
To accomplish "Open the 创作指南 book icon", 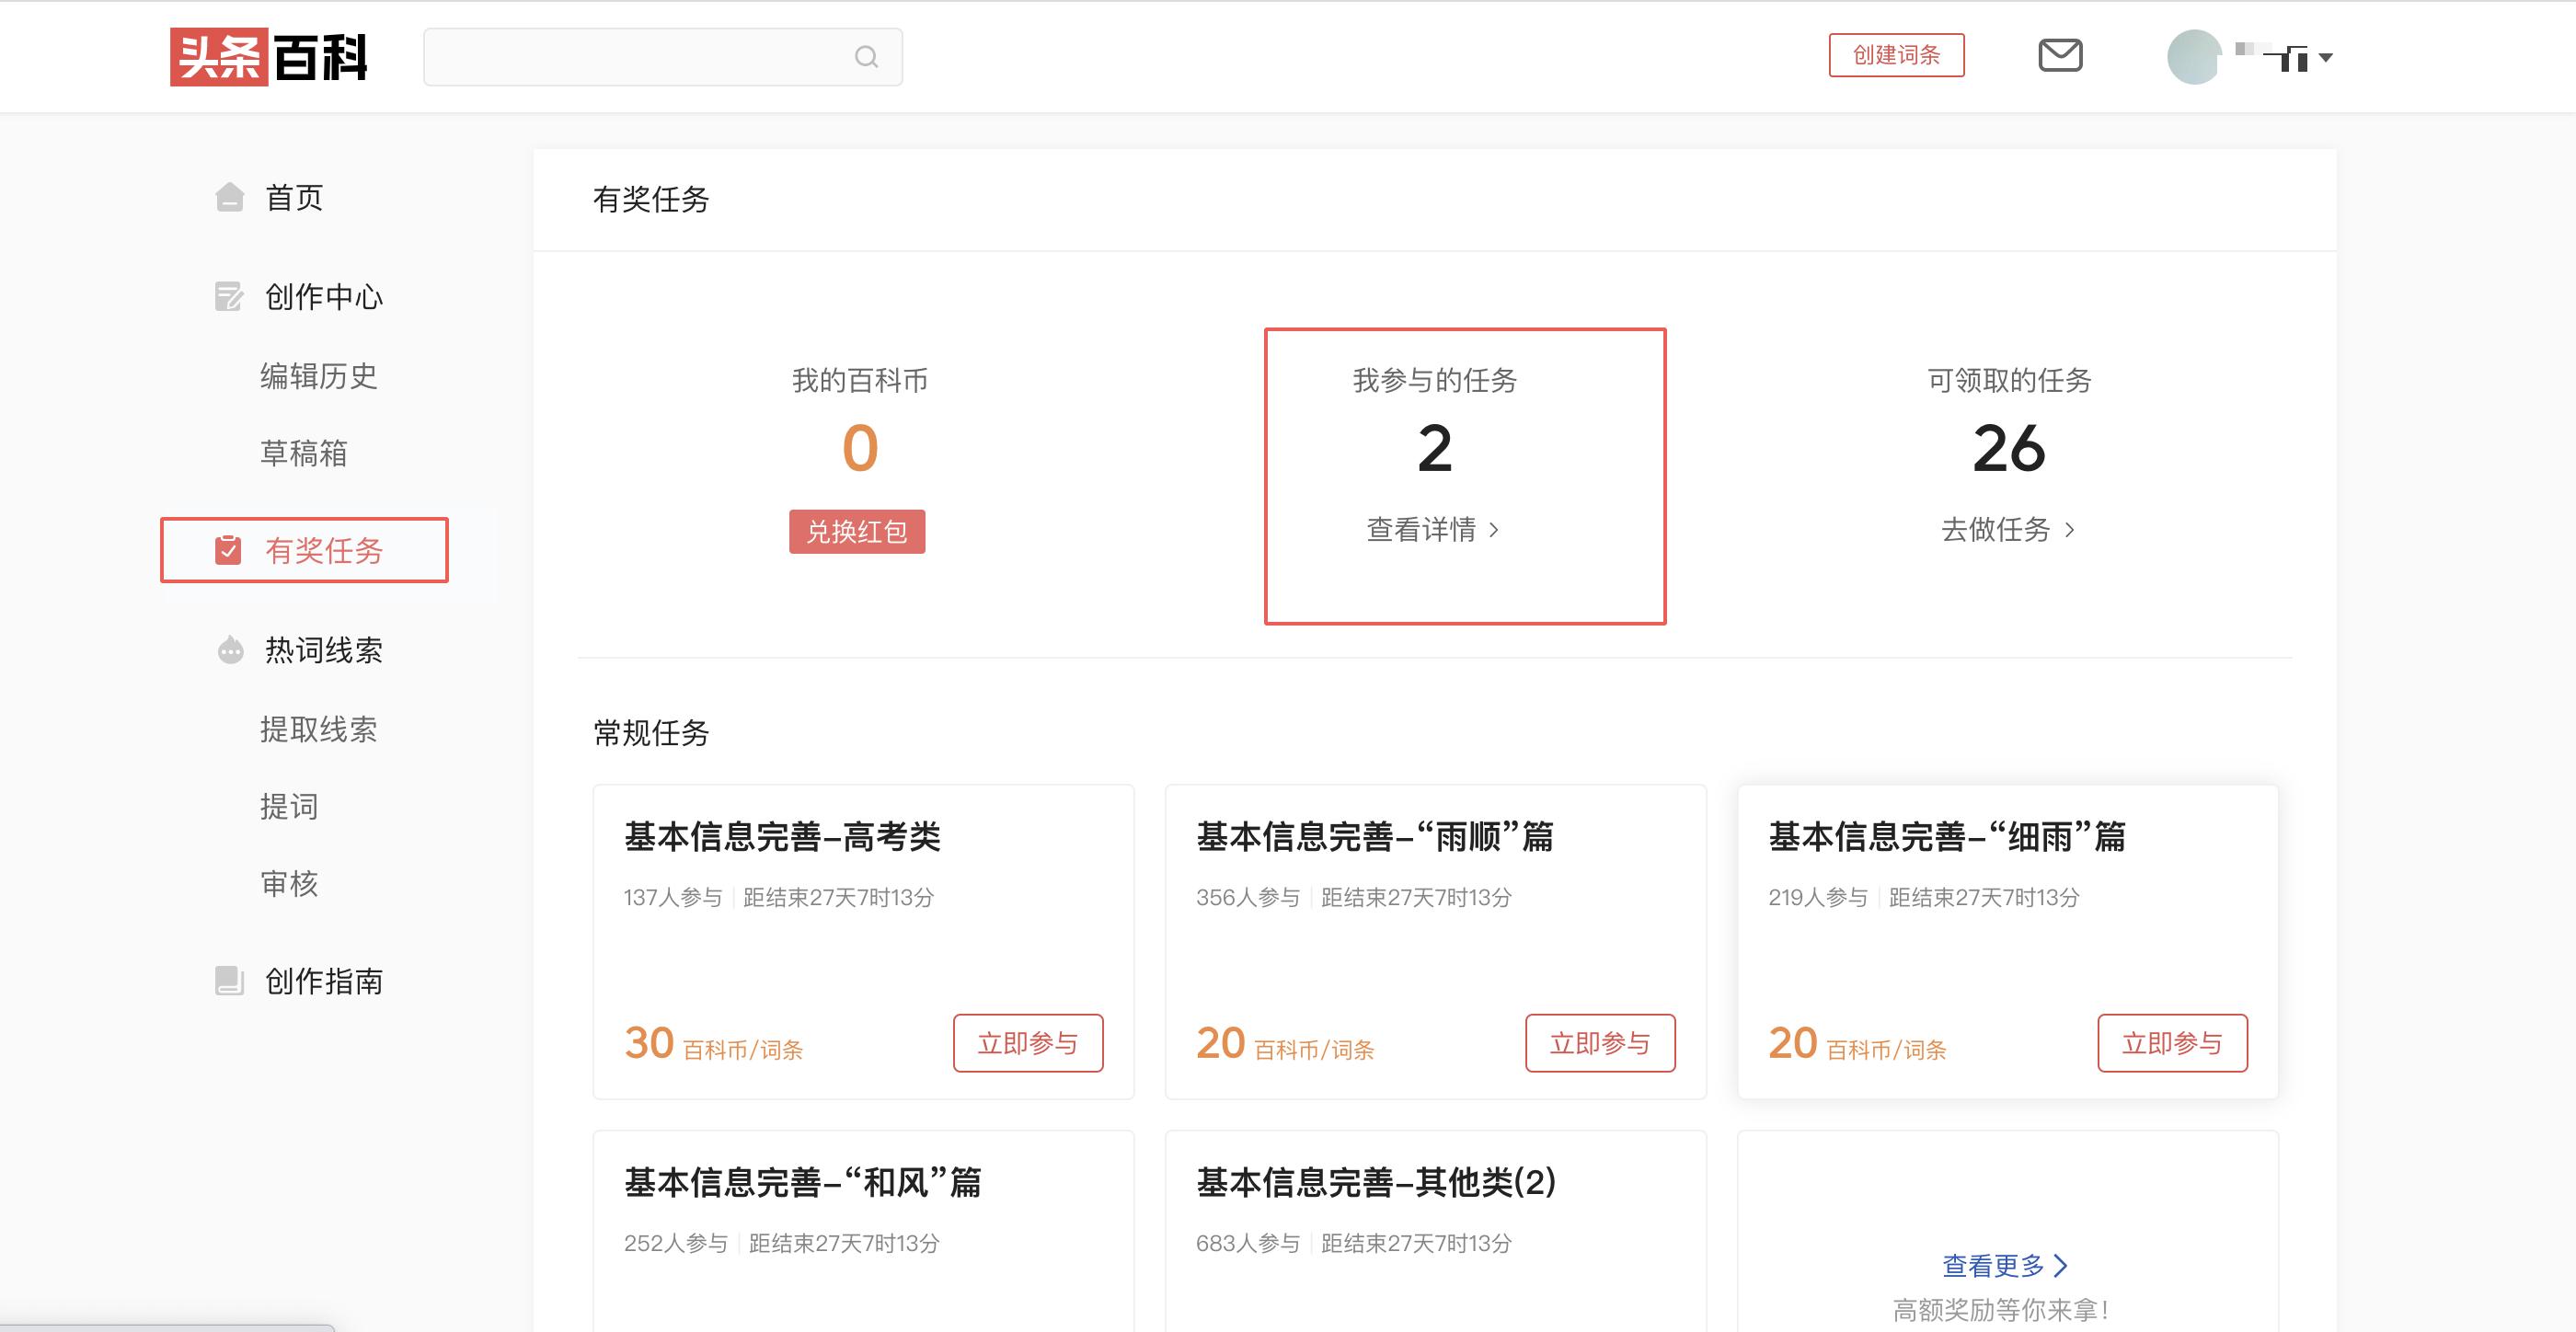I will click(x=229, y=981).
